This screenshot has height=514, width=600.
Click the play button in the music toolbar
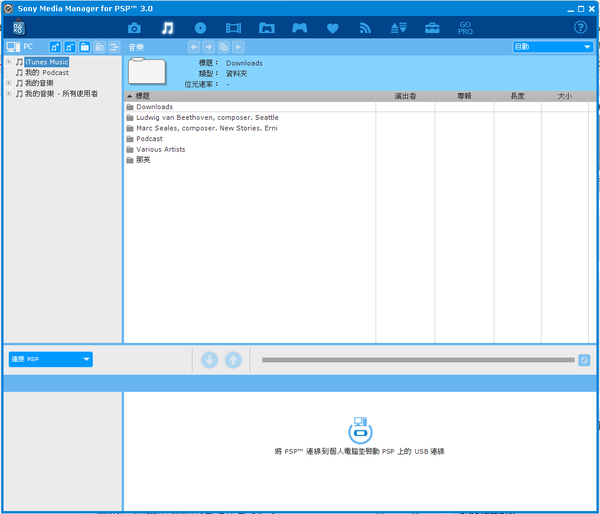(x=238, y=47)
